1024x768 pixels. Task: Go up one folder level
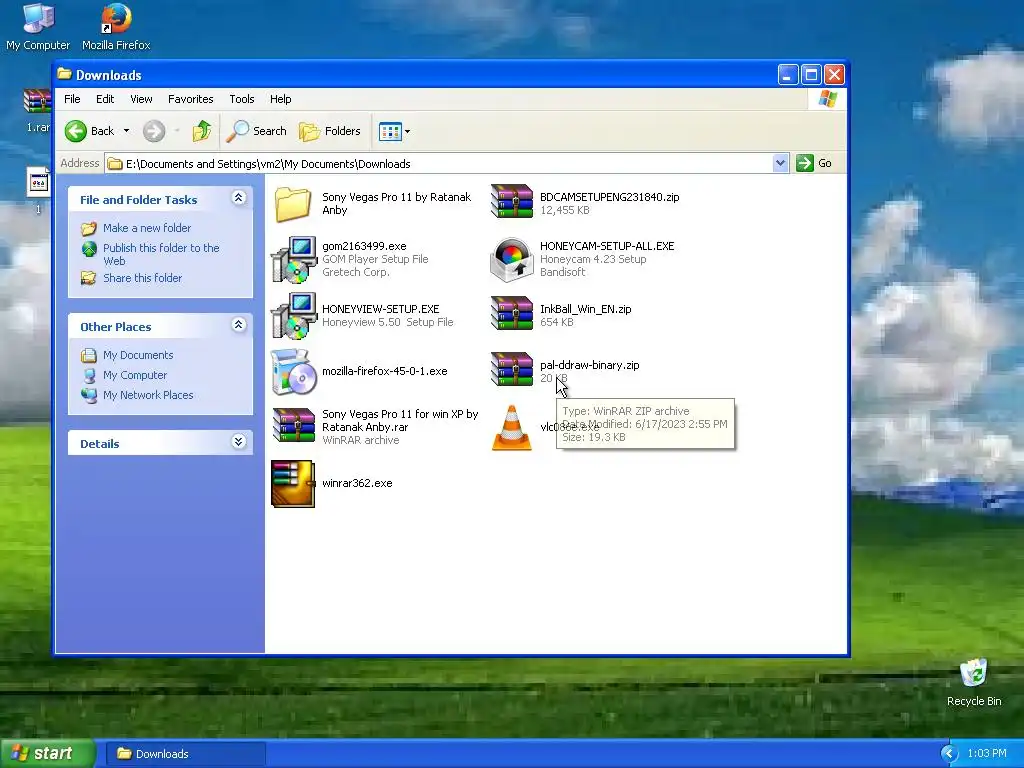(x=202, y=131)
